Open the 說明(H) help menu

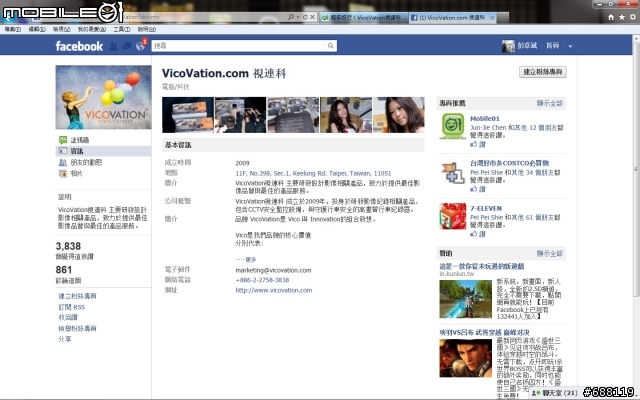click(x=147, y=29)
